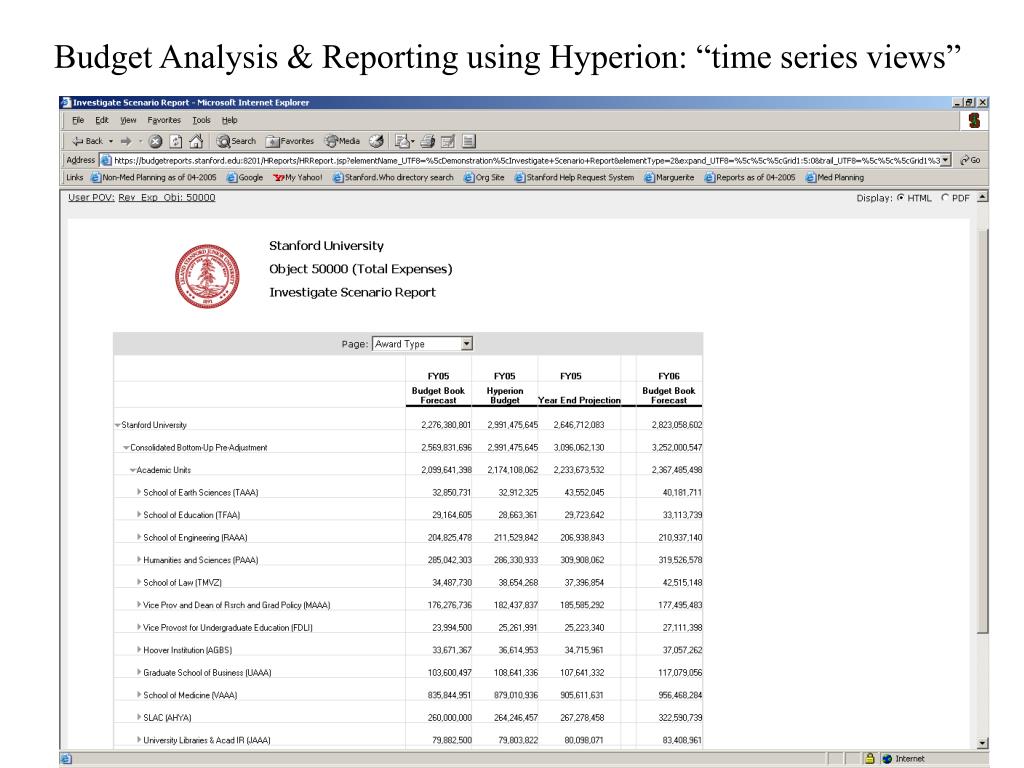Click the security lock icon in status bar
1024x768 pixels.
pos(869,758)
